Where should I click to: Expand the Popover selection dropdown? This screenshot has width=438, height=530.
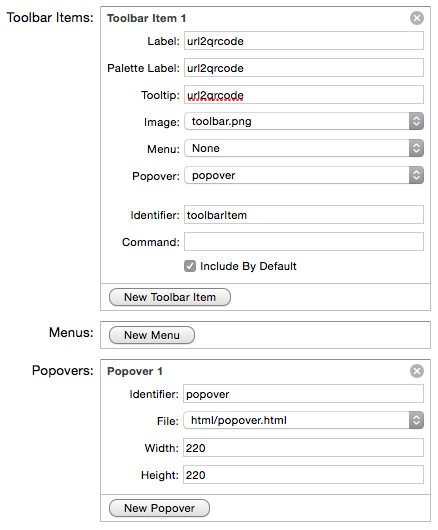coord(304,175)
